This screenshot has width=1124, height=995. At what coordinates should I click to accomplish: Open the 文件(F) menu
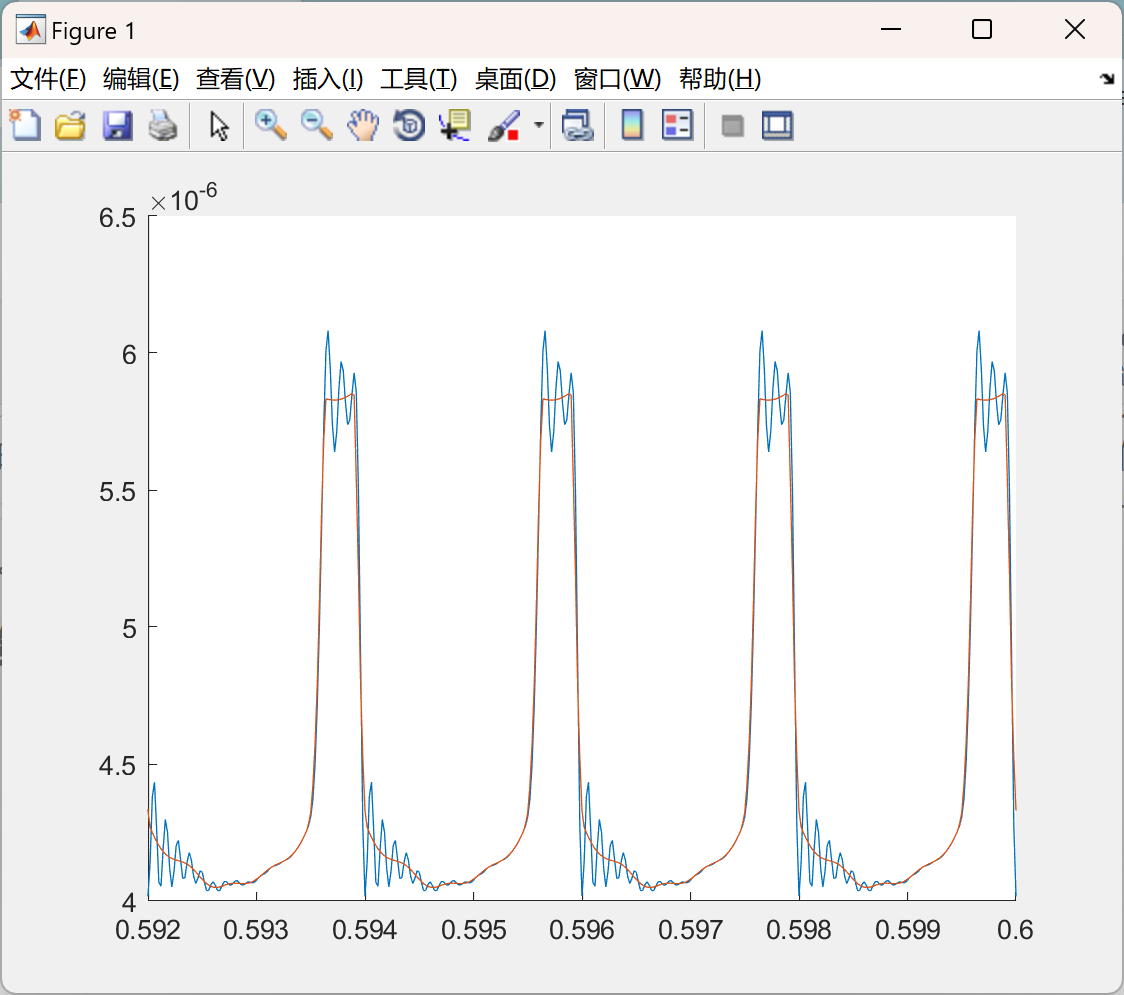48,79
